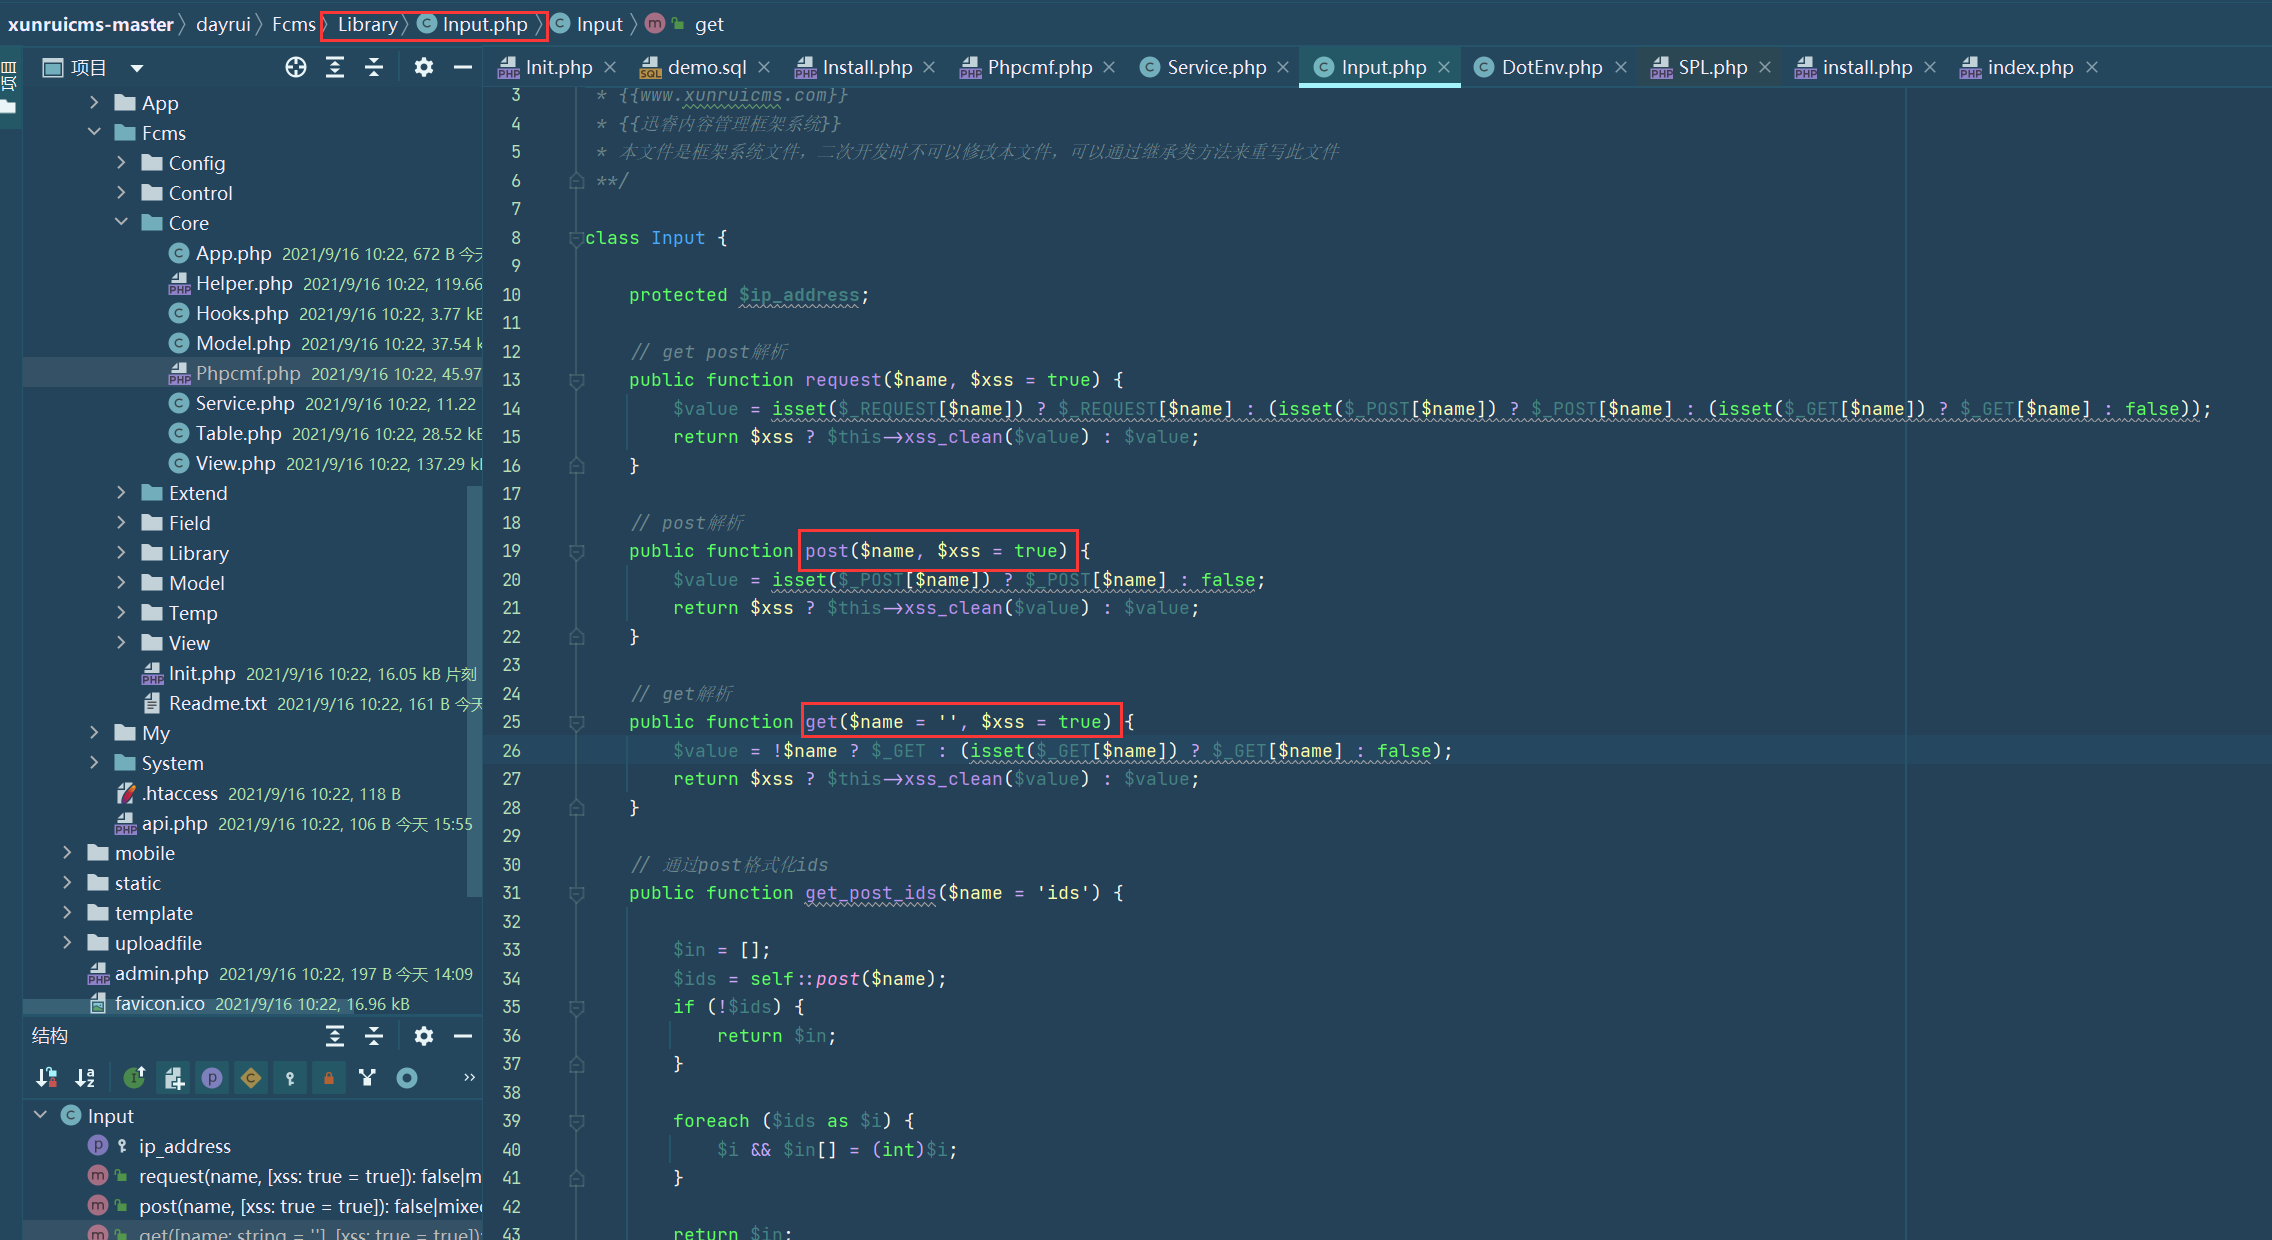
Task: Fold the get_post_ids function at line 31
Action: click(576, 893)
